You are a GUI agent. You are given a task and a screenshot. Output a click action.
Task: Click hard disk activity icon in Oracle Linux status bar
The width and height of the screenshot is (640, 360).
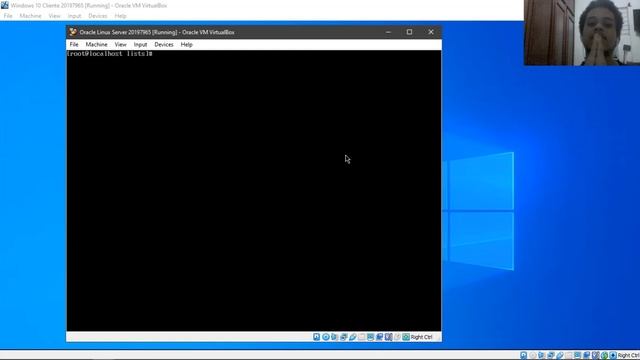(x=316, y=337)
